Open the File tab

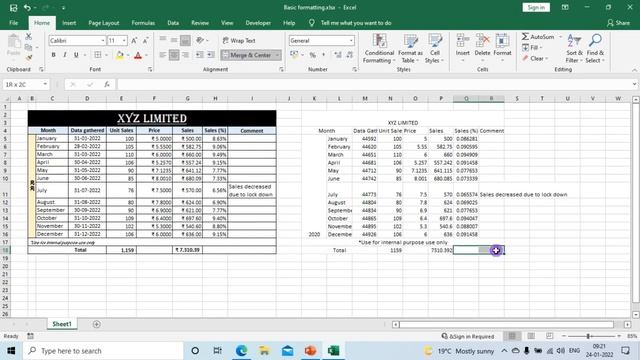(13, 23)
